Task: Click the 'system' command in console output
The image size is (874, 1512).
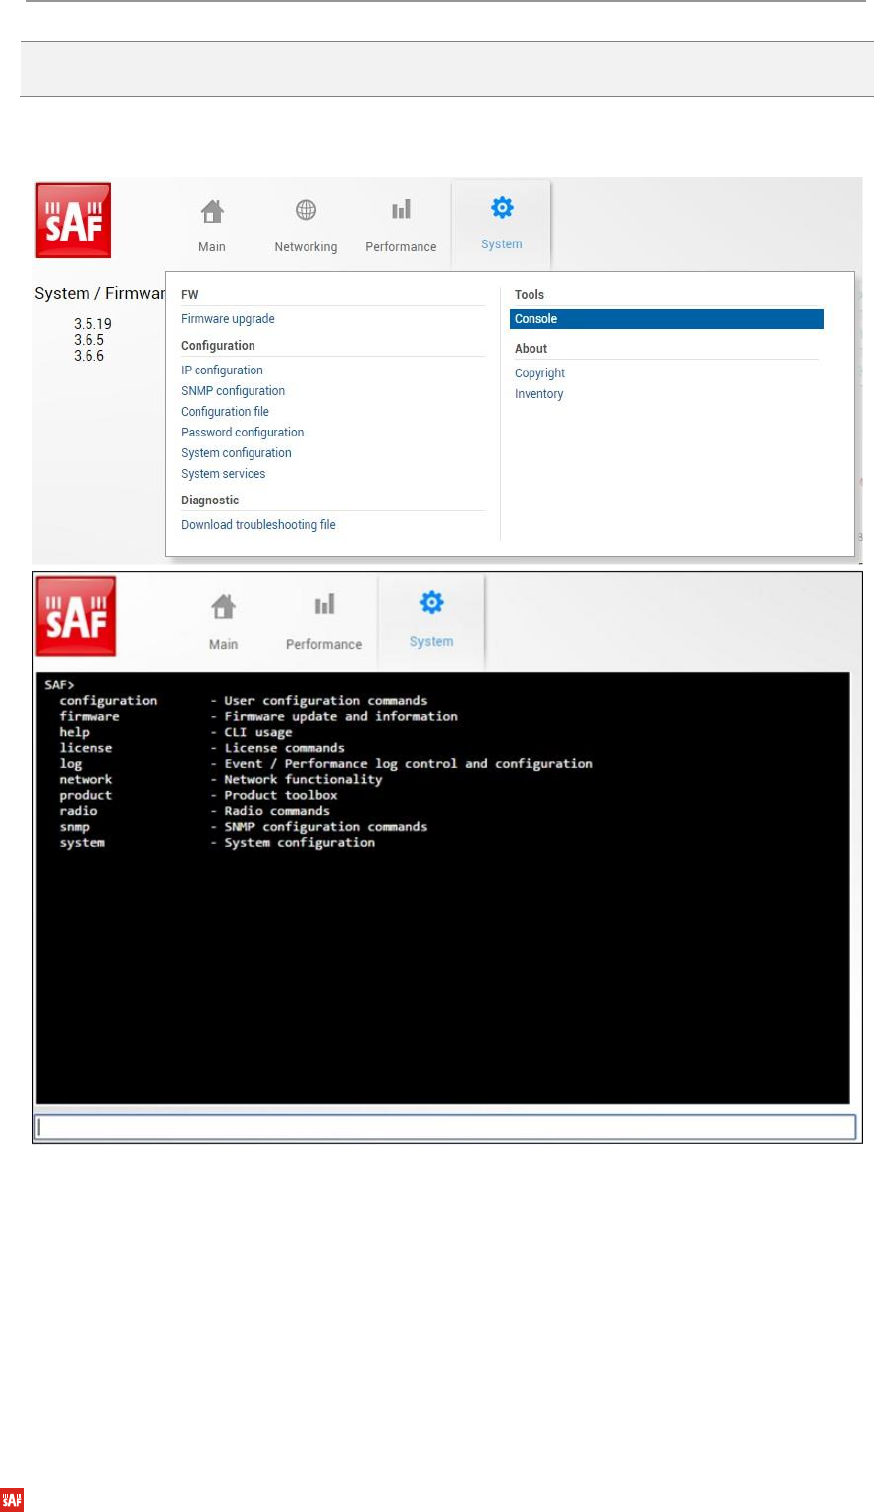Action: (82, 843)
